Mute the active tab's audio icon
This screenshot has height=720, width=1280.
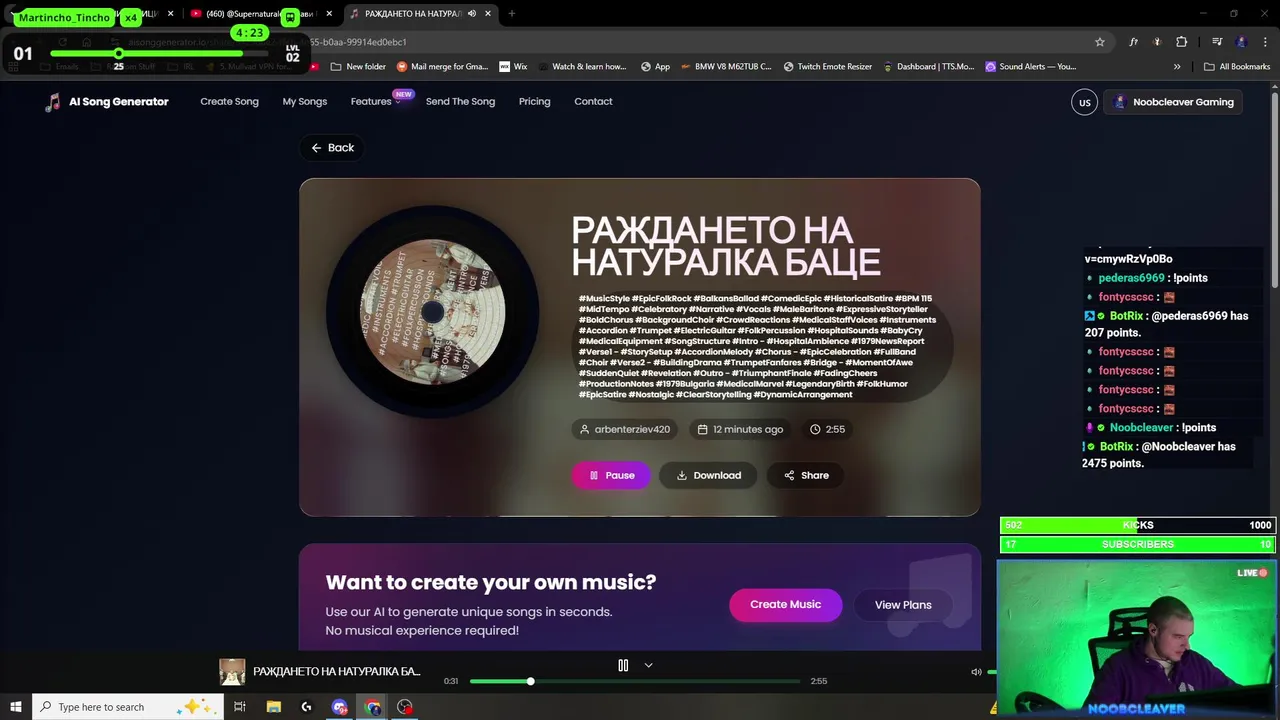pos(472,14)
